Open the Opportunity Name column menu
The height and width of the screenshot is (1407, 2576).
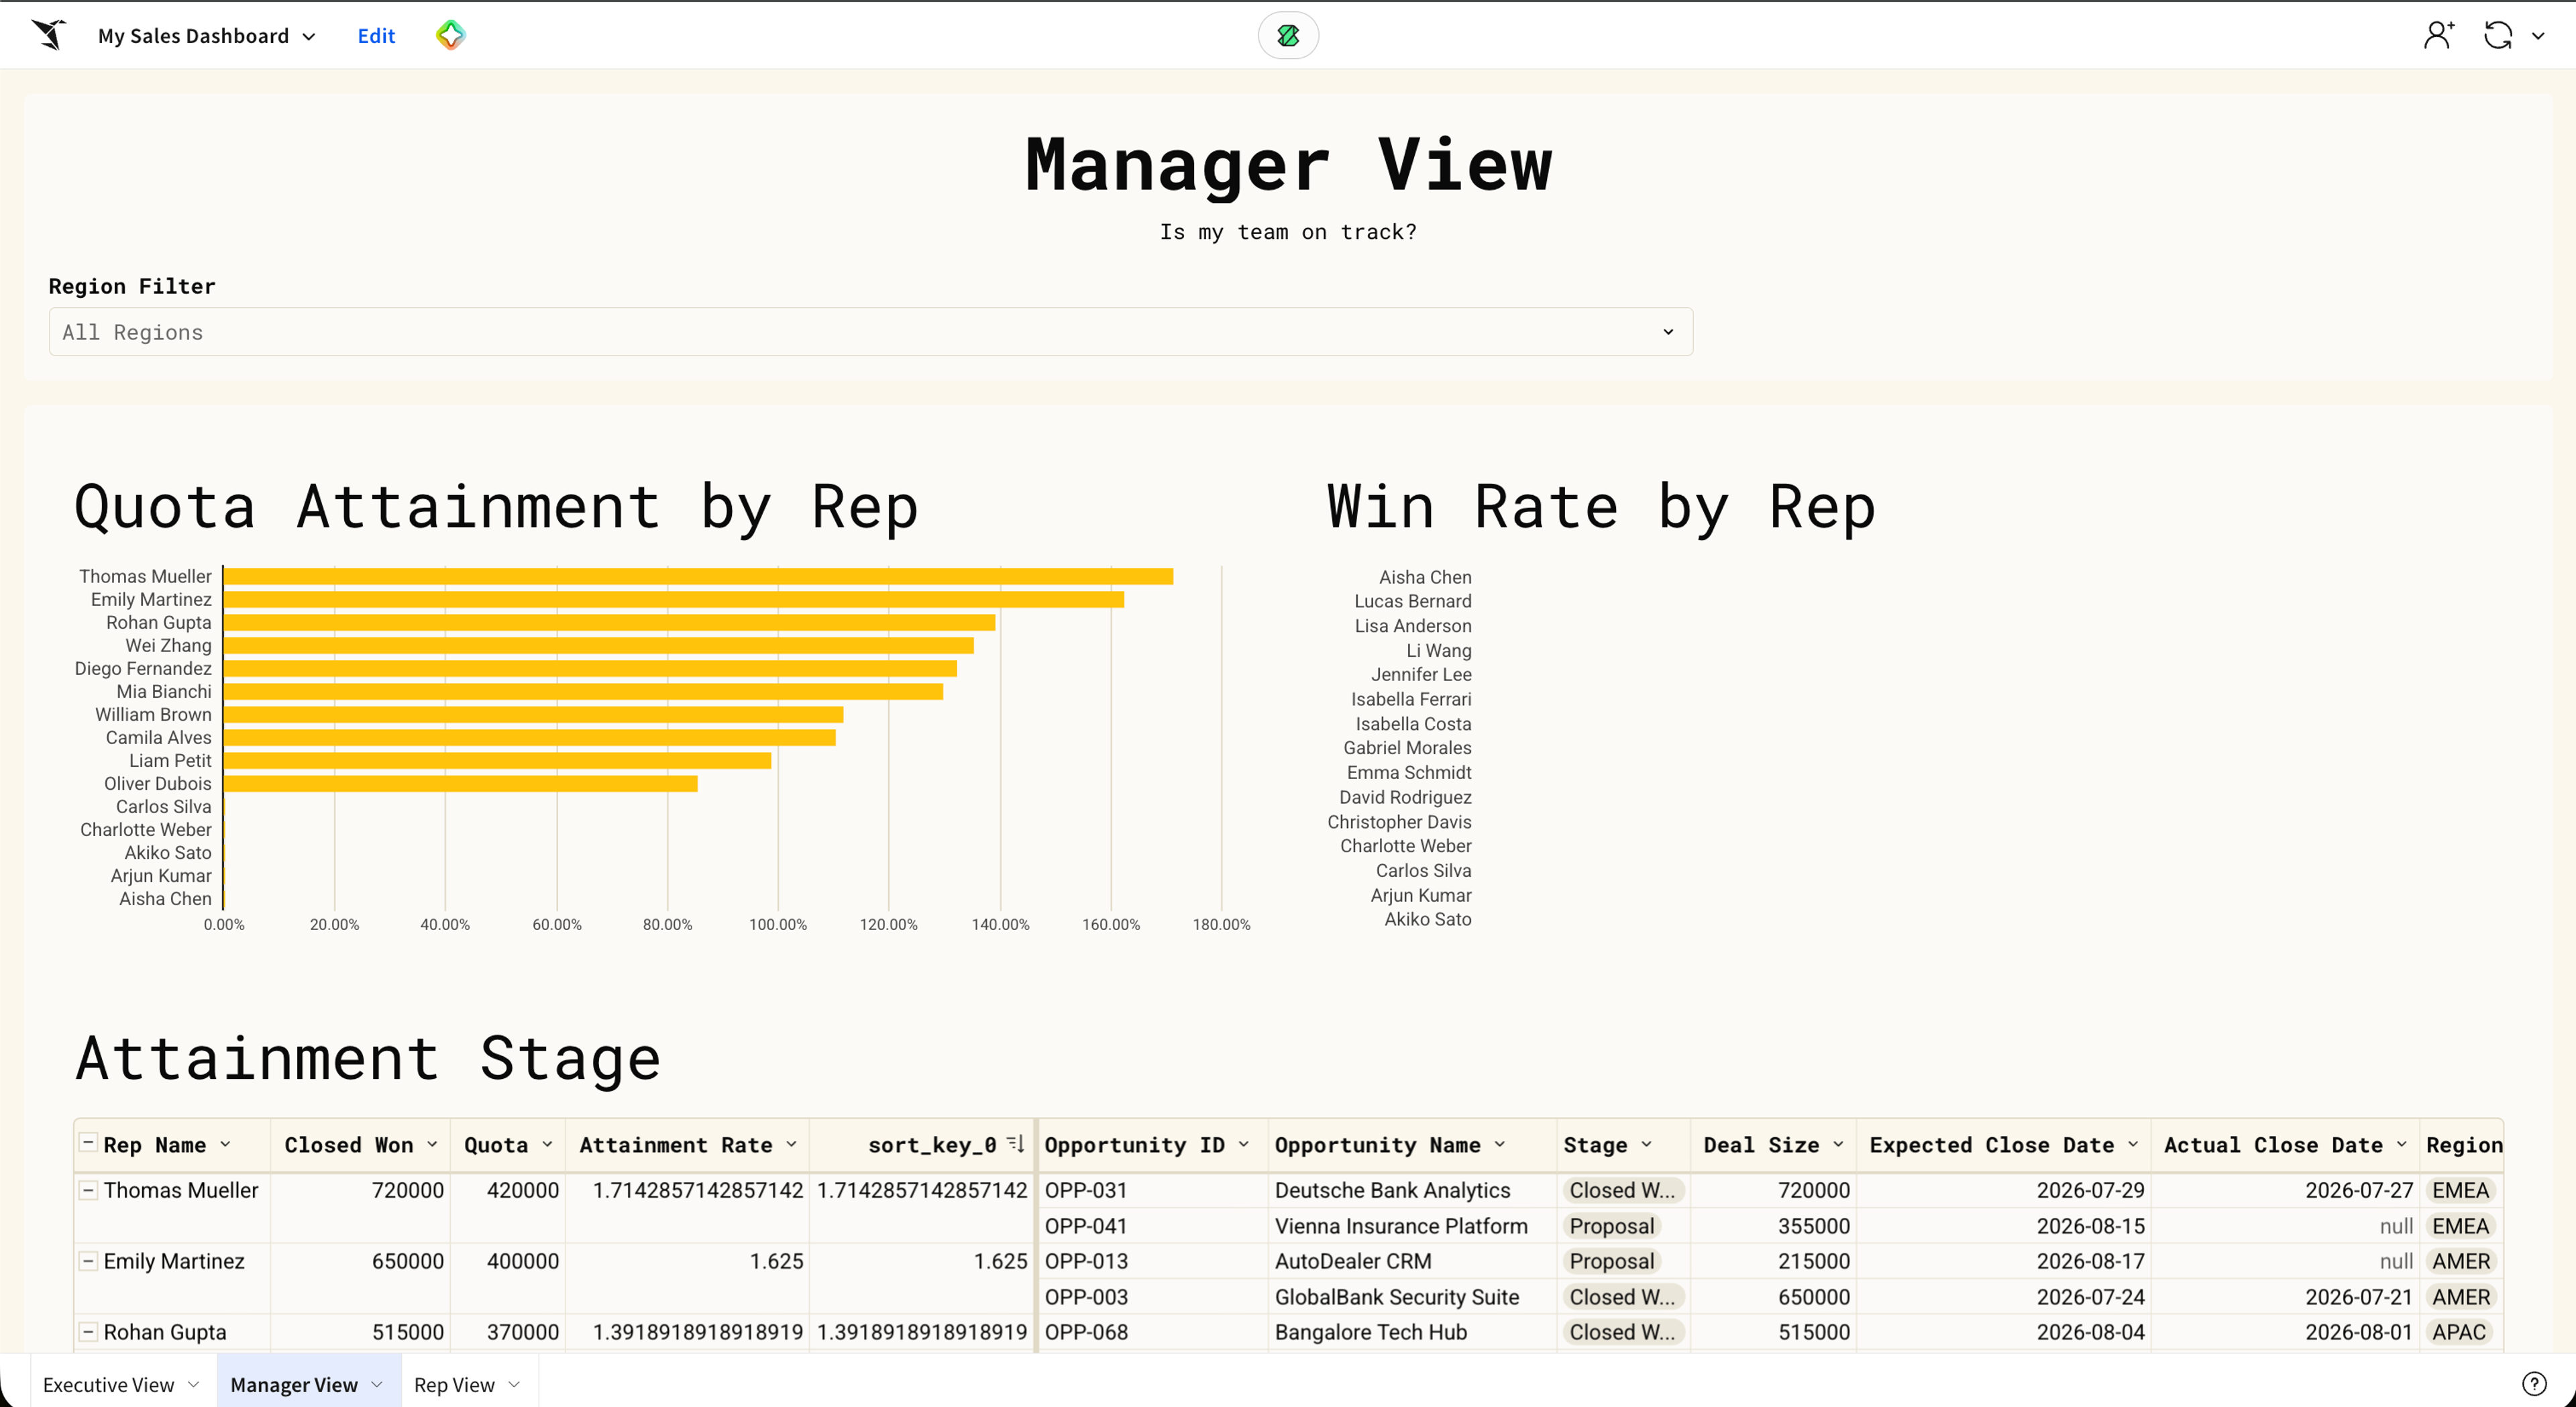[x=1500, y=1144]
